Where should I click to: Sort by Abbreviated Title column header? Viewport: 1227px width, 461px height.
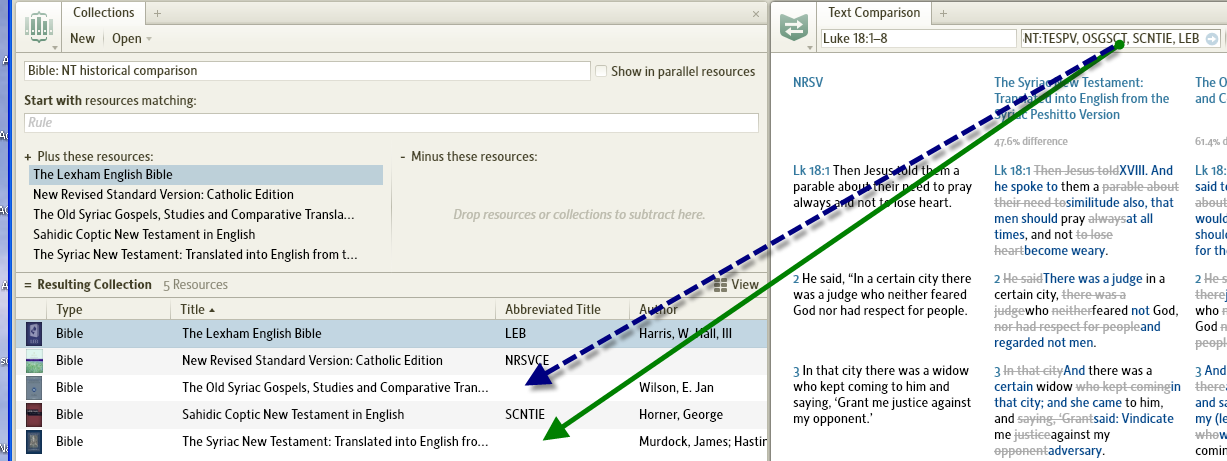tap(563, 310)
